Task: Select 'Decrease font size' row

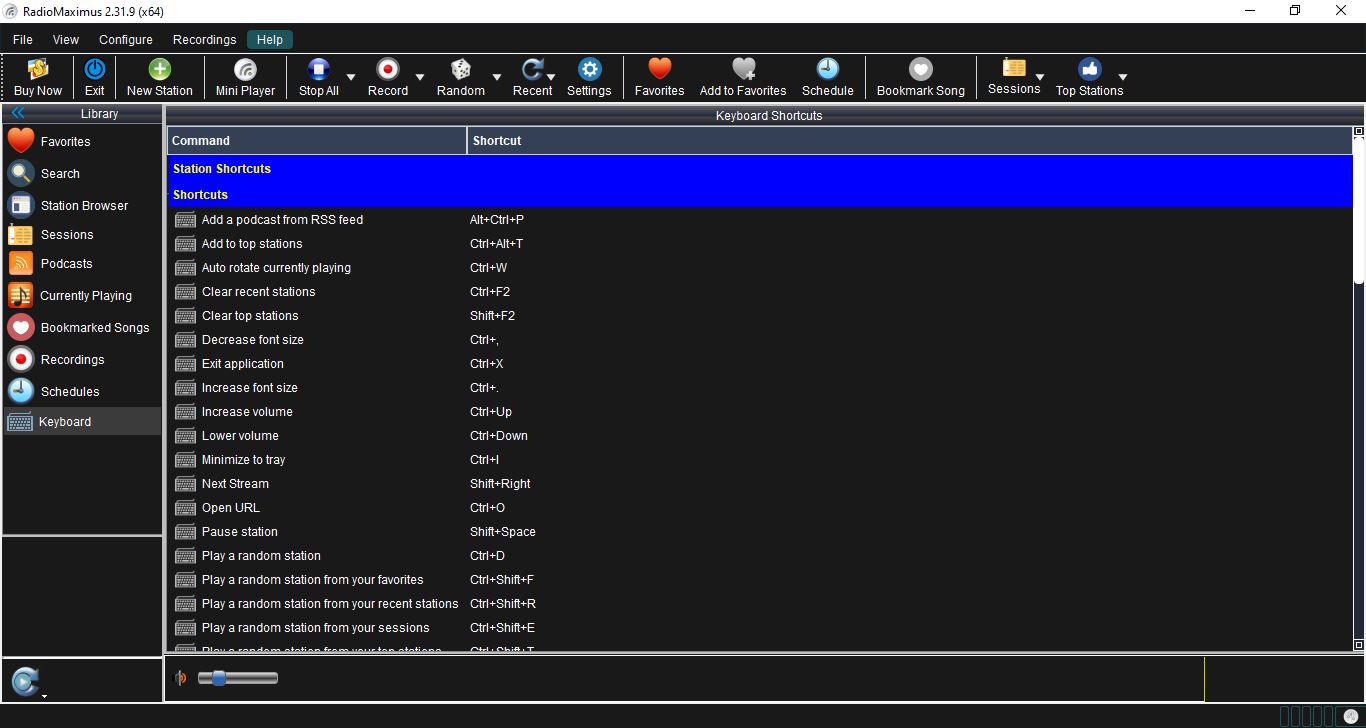Action: [760, 340]
